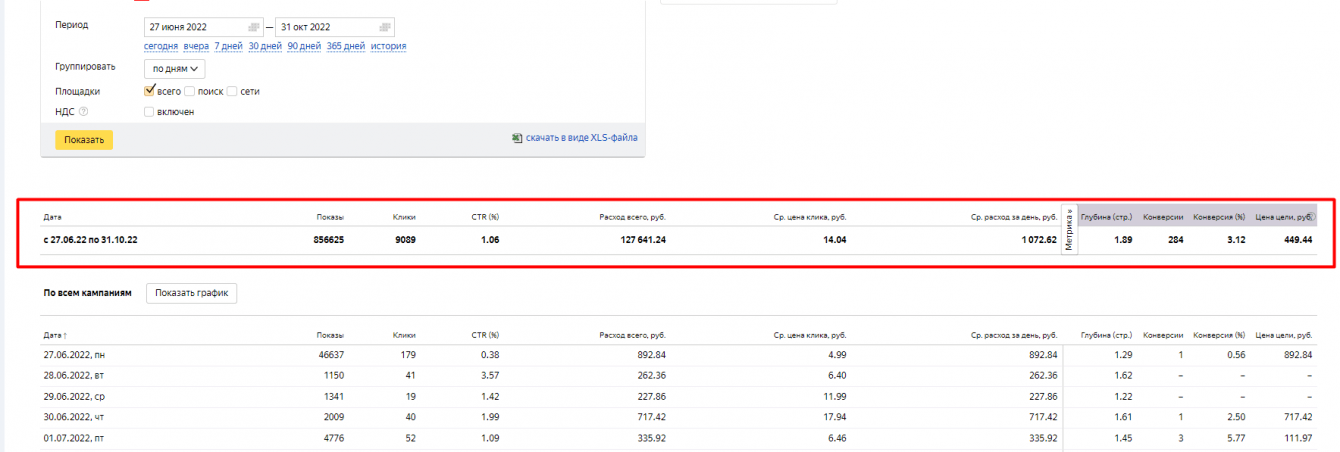Click the conversion rate cell 5.77
Viewport: 1340px width, 452px height.
[1236, 437]
